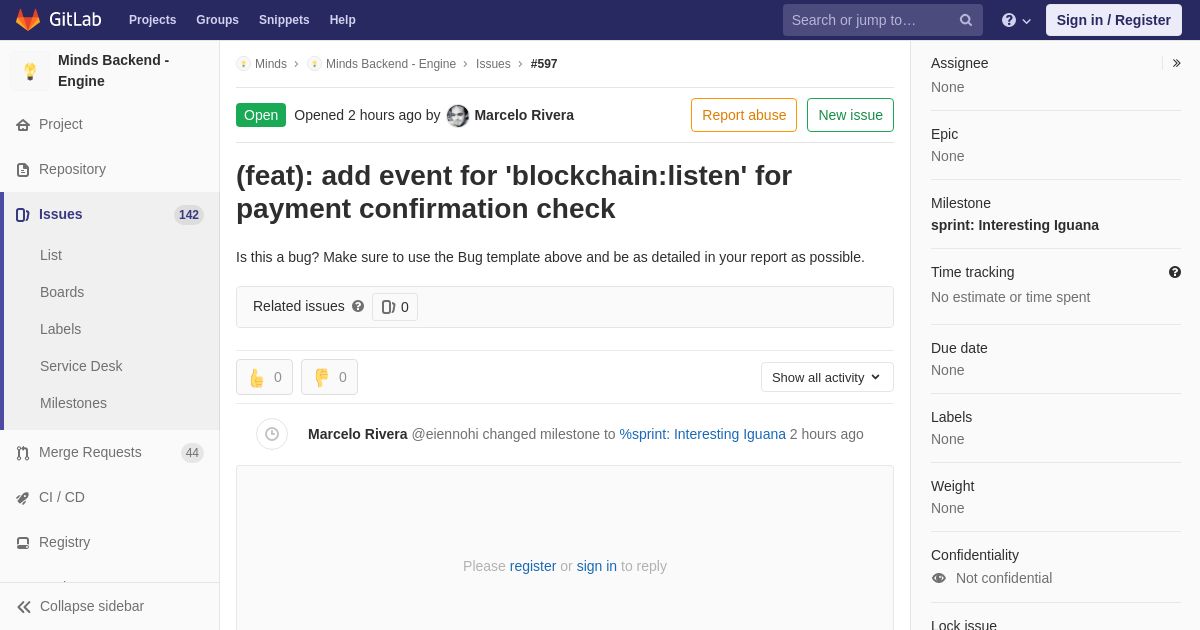Click the thumbs up reaction

(x=264, y=377)
